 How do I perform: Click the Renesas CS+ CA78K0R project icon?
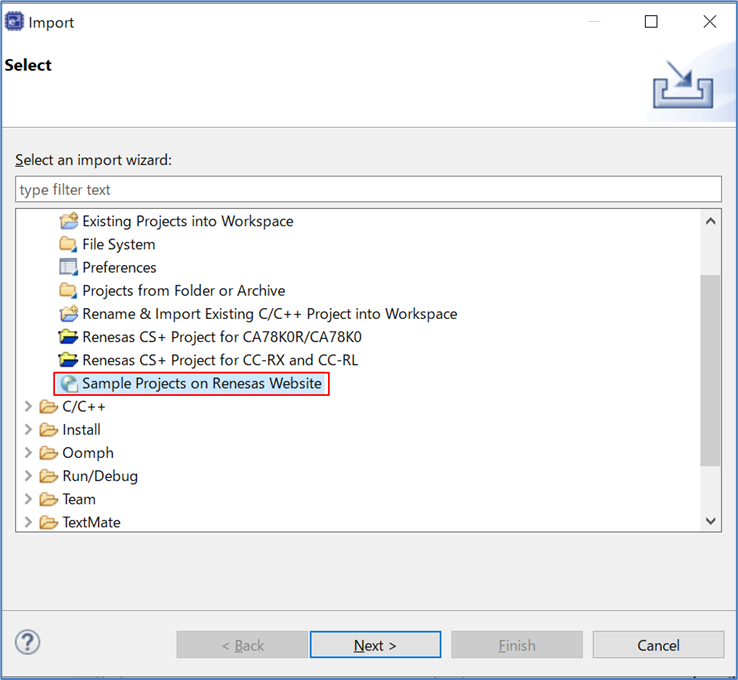[x=68, y=336]
